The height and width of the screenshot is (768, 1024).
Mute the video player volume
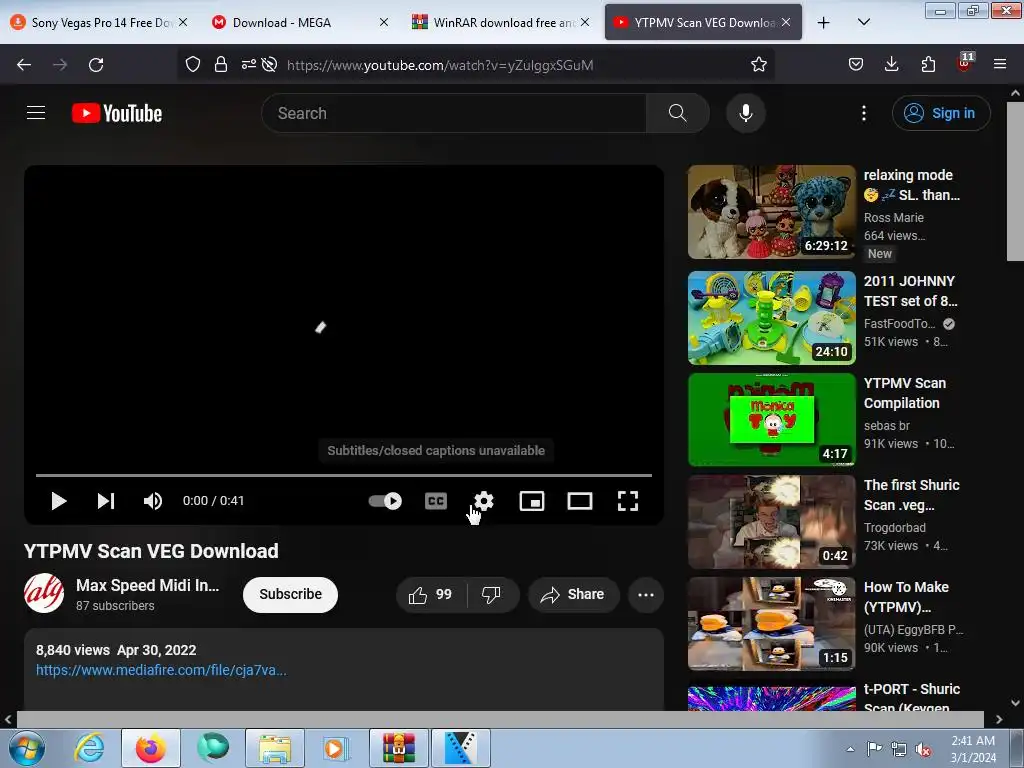(x=152, y=501)
